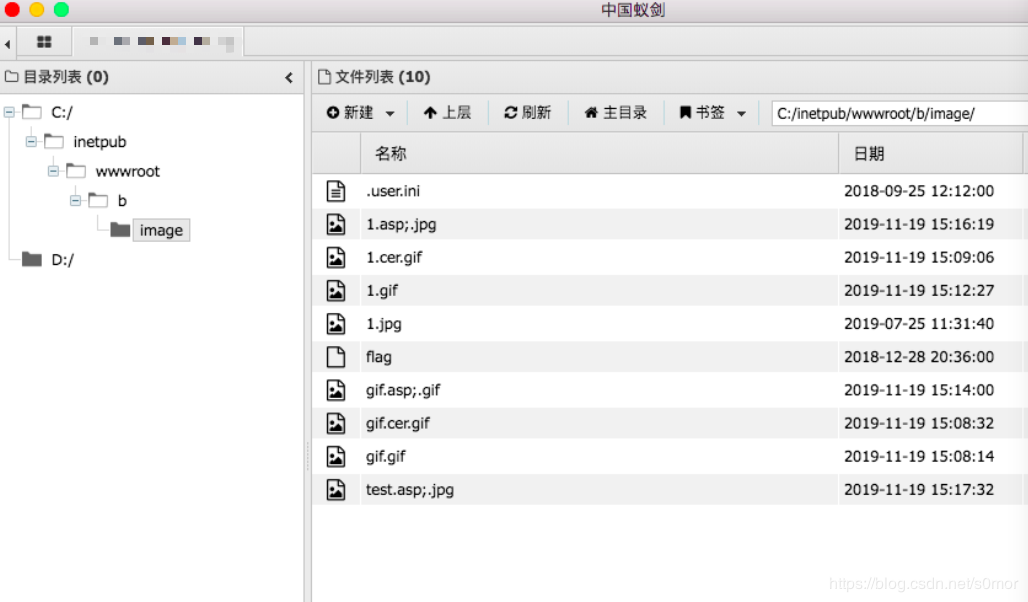Collapse the C:/ tree node

pyautogui.click(x=9, y=112)
